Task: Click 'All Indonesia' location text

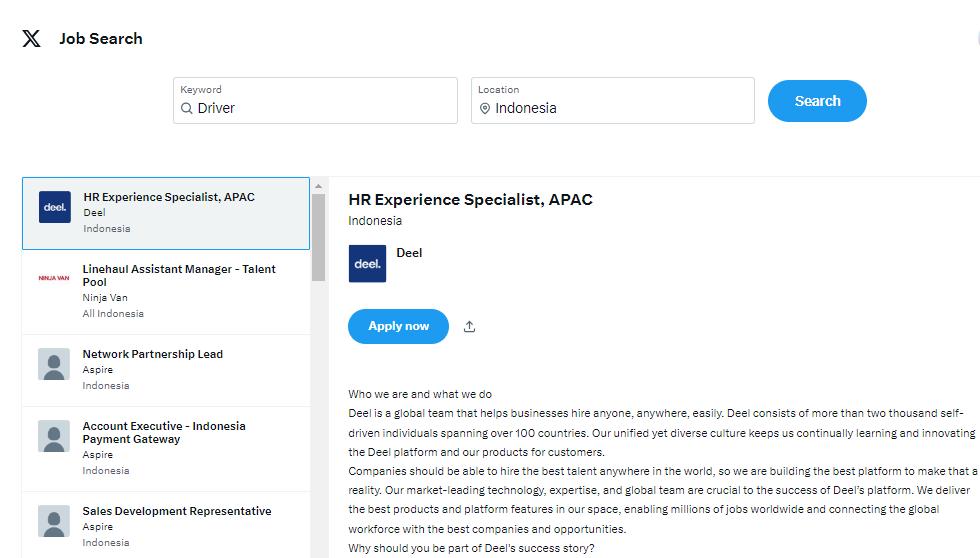Action: (113, 314)
